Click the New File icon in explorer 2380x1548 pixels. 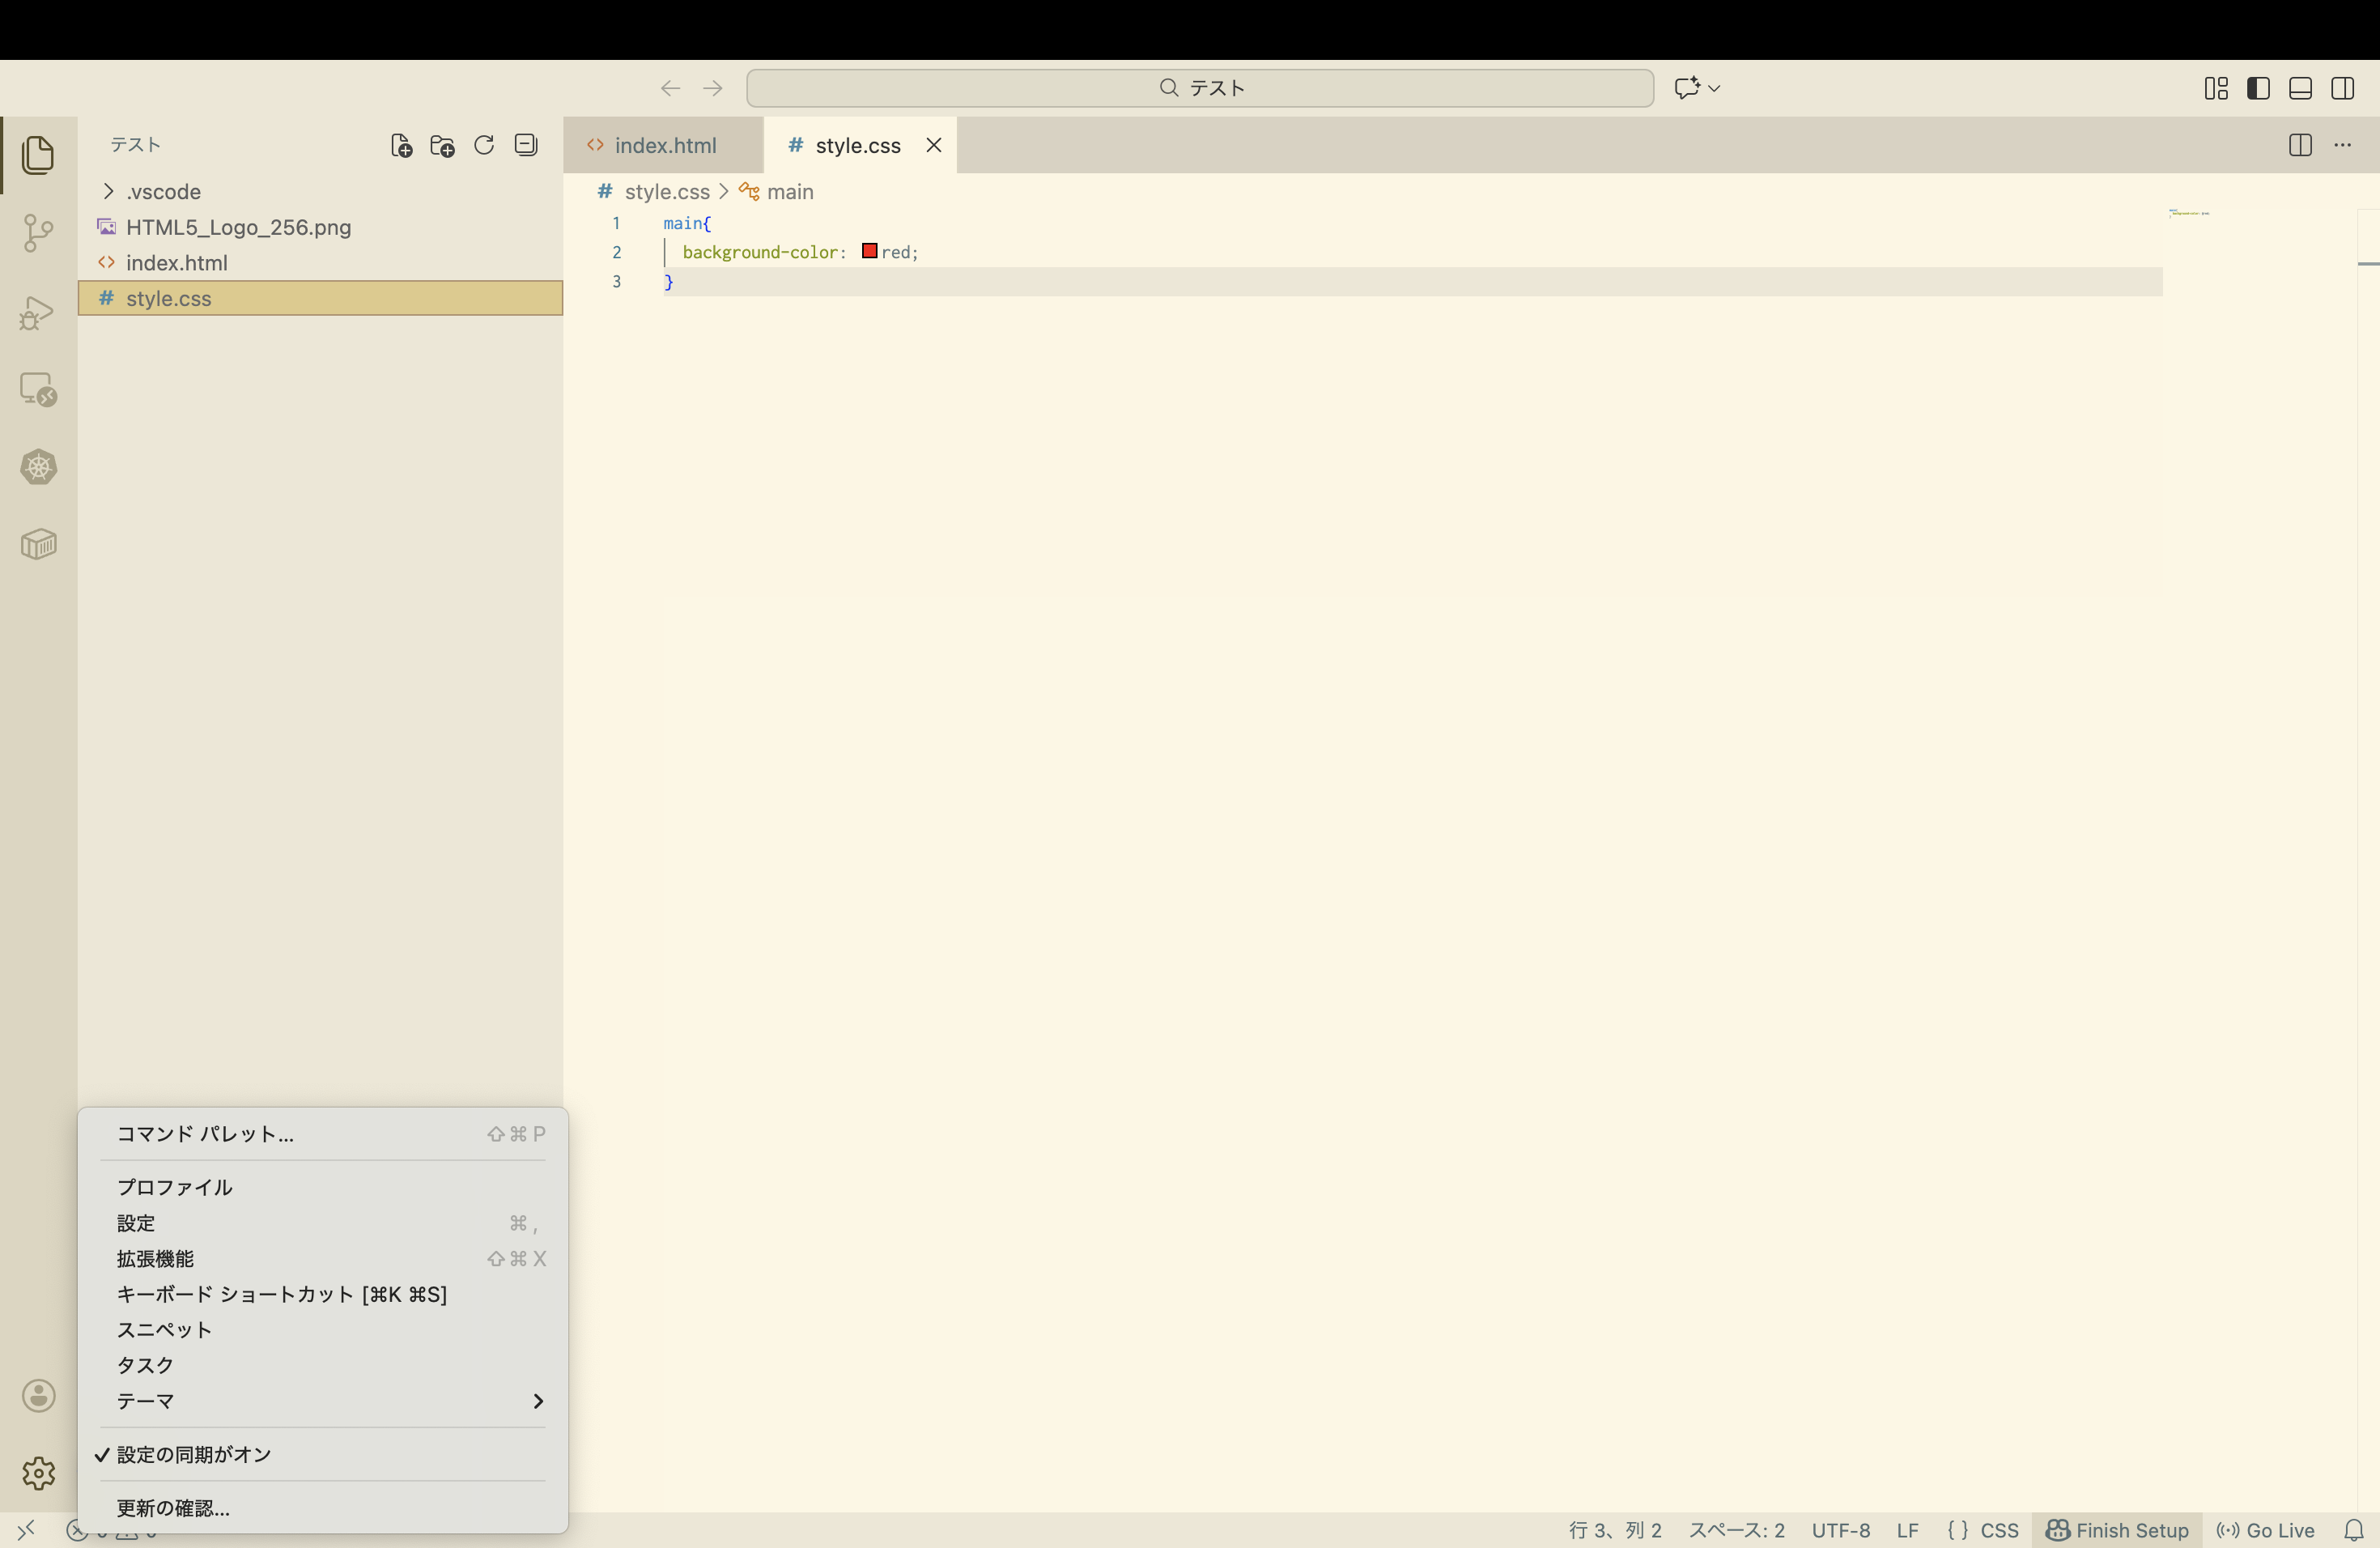tap(401, 146)
